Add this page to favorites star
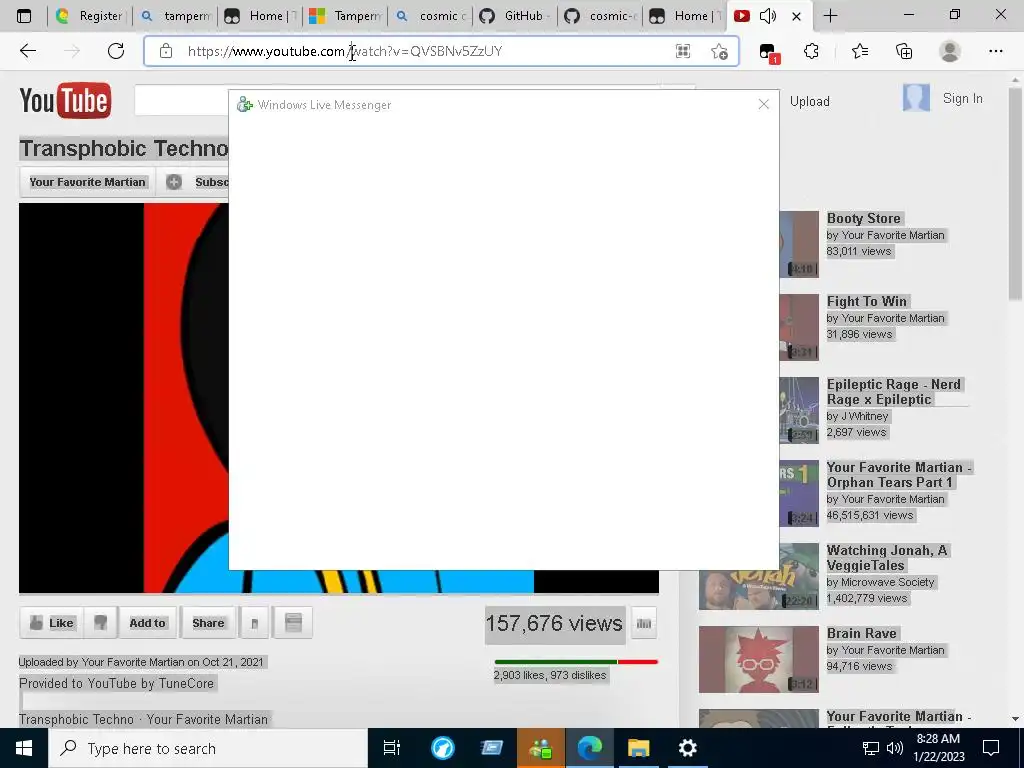 [719, 51]
